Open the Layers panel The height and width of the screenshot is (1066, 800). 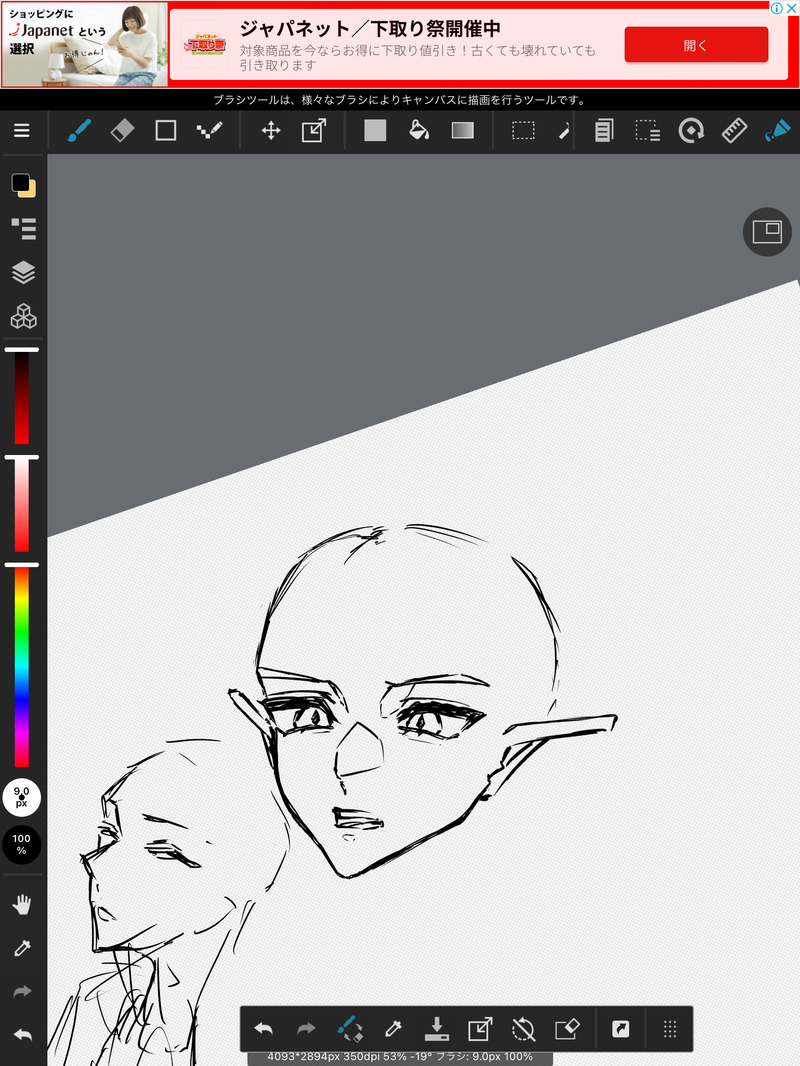point(24,272)
